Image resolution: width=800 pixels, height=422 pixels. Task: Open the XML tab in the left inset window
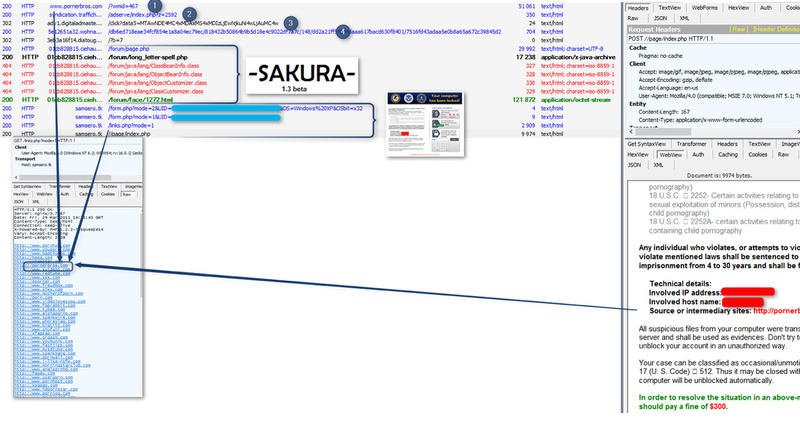[x=36, y=202]
